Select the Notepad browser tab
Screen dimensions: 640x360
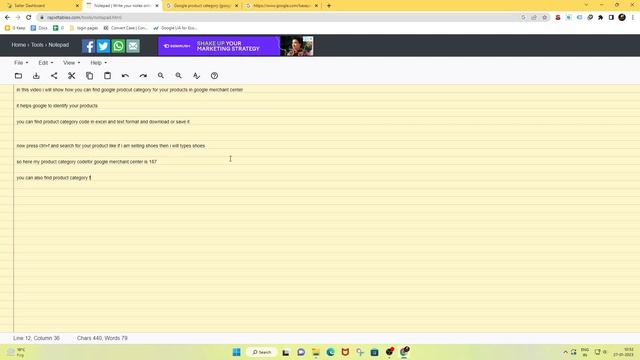coord(122,6)
